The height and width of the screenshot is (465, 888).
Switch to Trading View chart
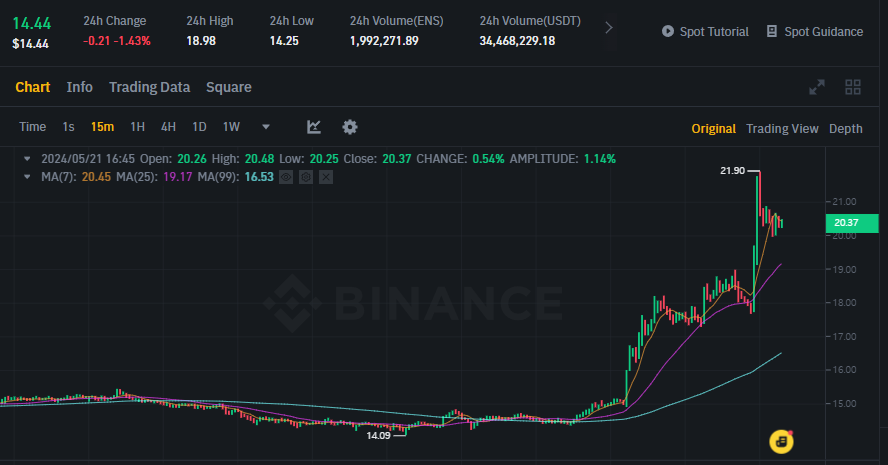click(x=782, y=129)
